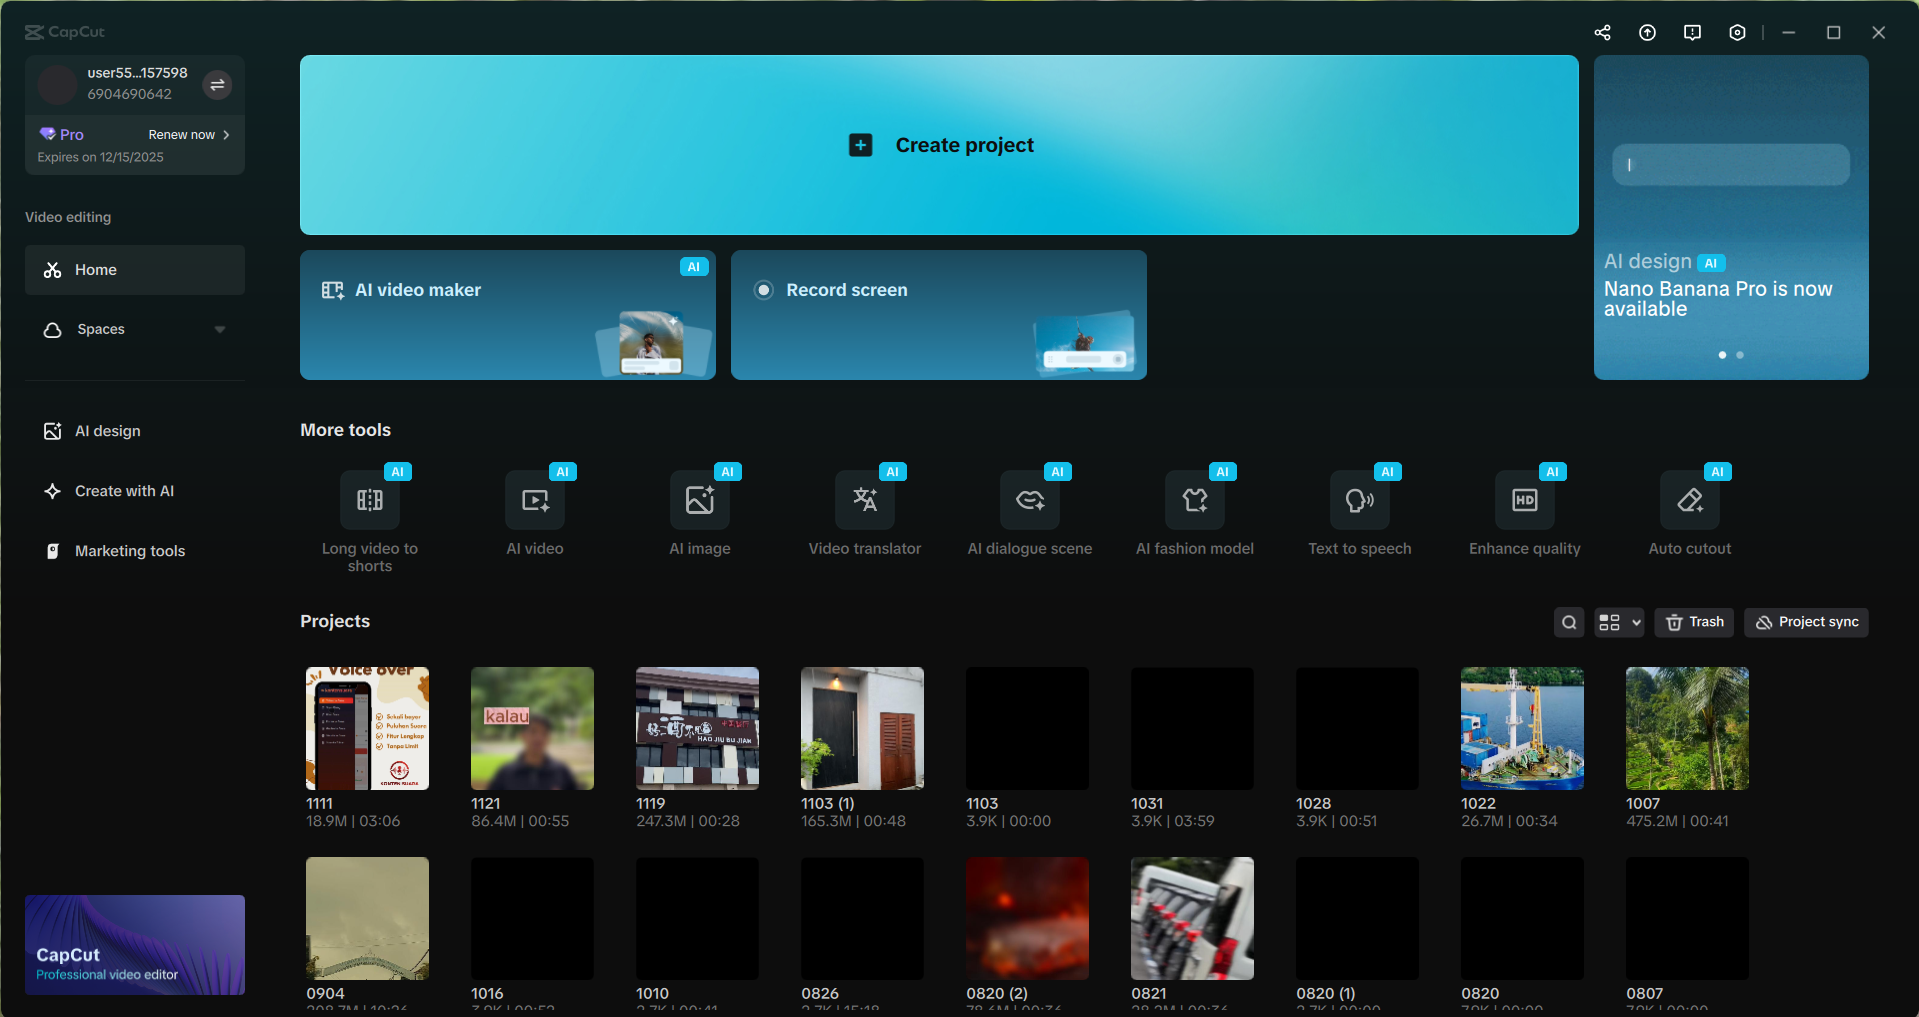1919x1017 pixels.
Task: Open project 1022 ship thumbnail
Action: [1522, 728]
